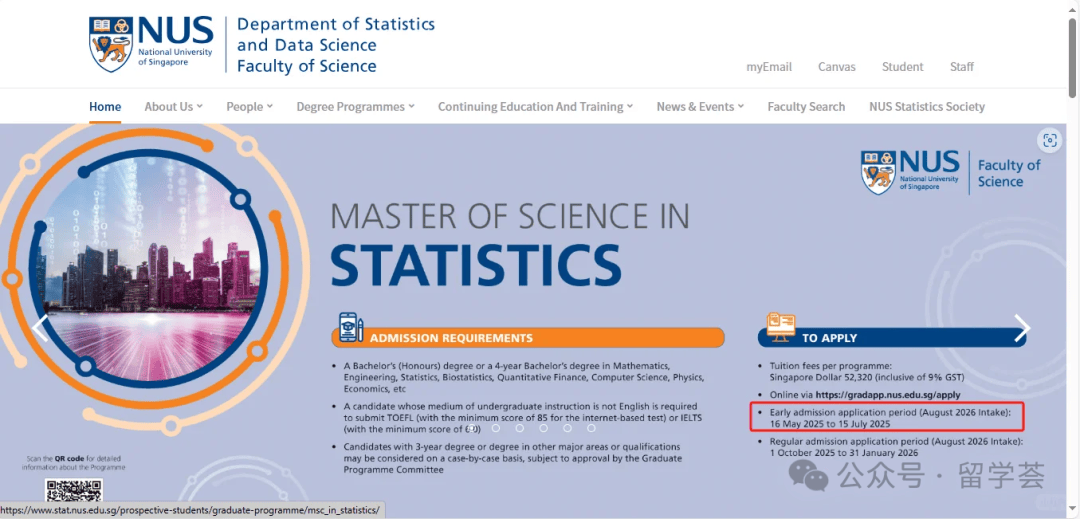
Task: Open the NUS Statistics Society menu item
Action: 926,107
